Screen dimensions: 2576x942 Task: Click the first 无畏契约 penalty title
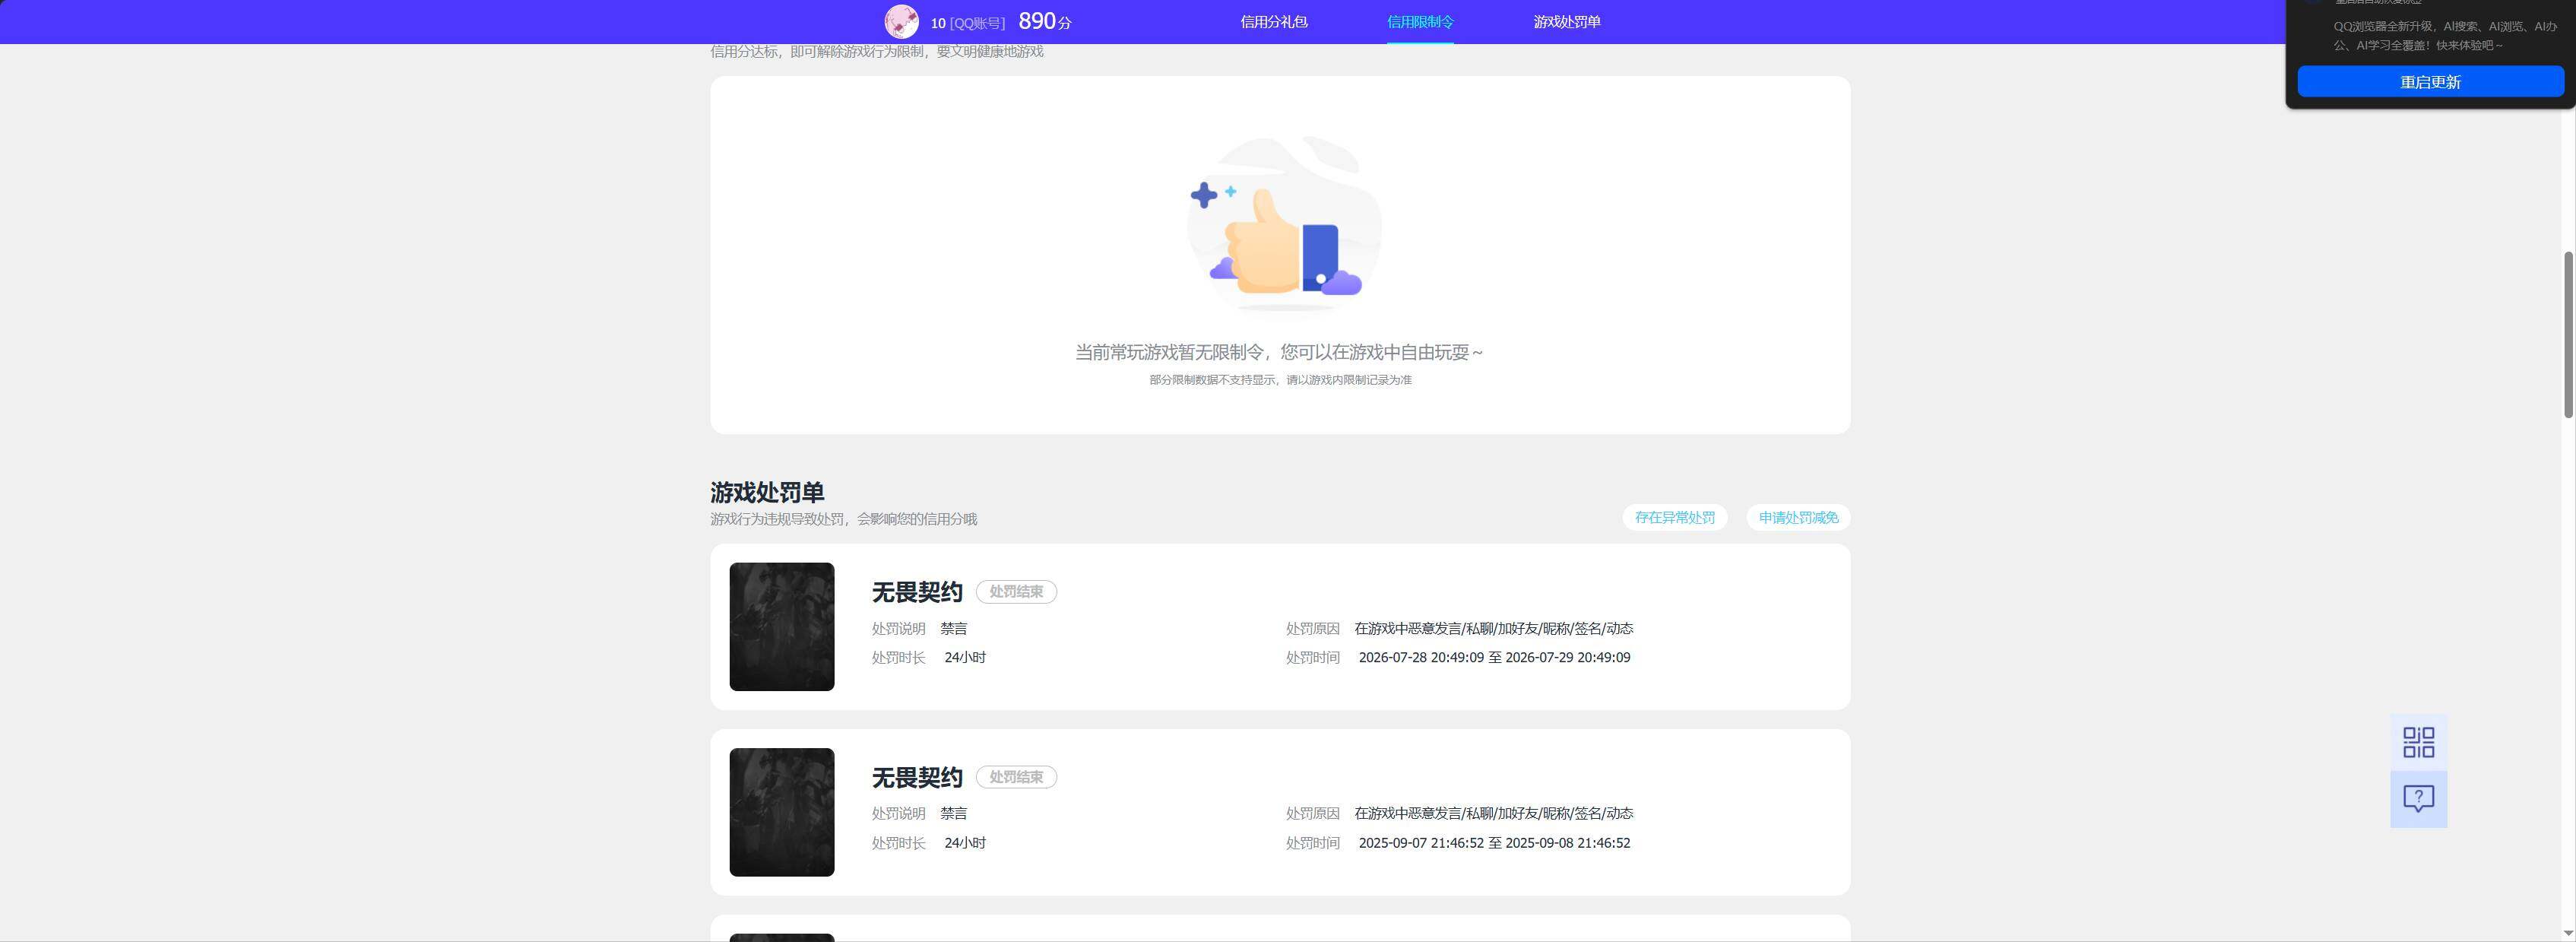(x=916, y=592)
